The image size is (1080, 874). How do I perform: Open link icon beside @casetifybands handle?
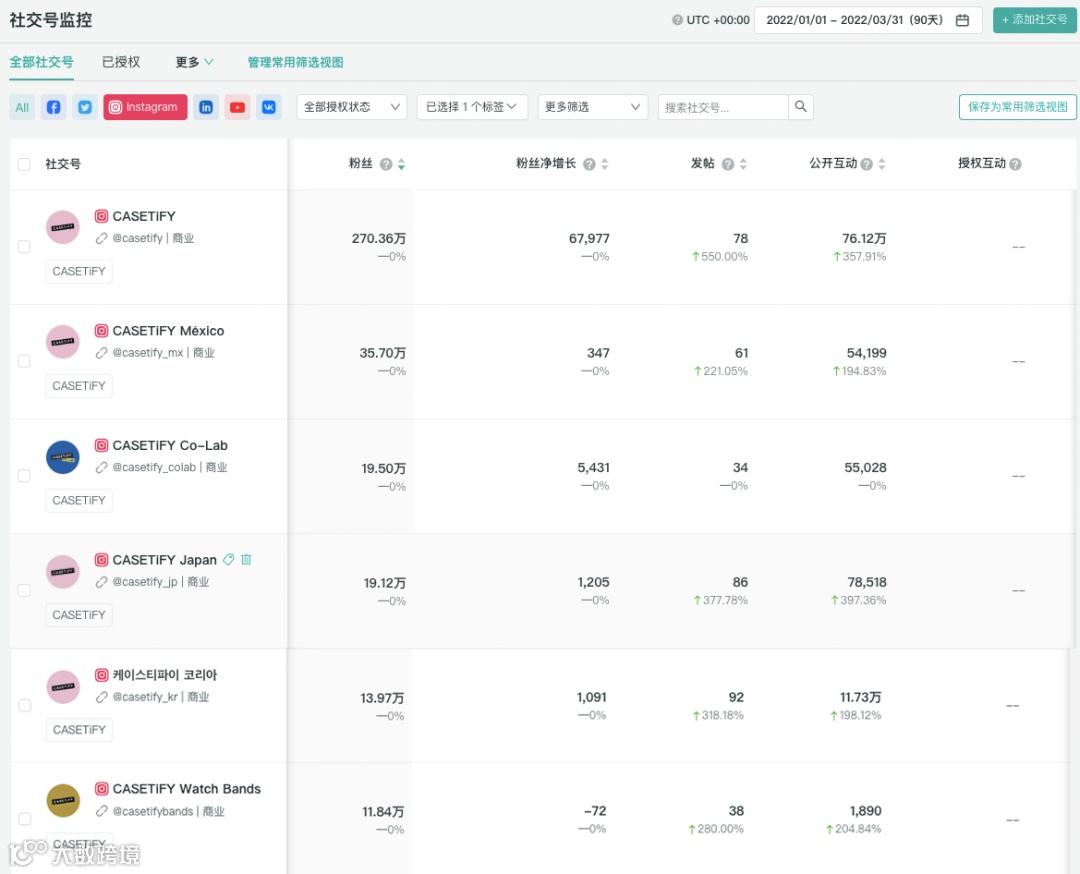coord(101,811)
